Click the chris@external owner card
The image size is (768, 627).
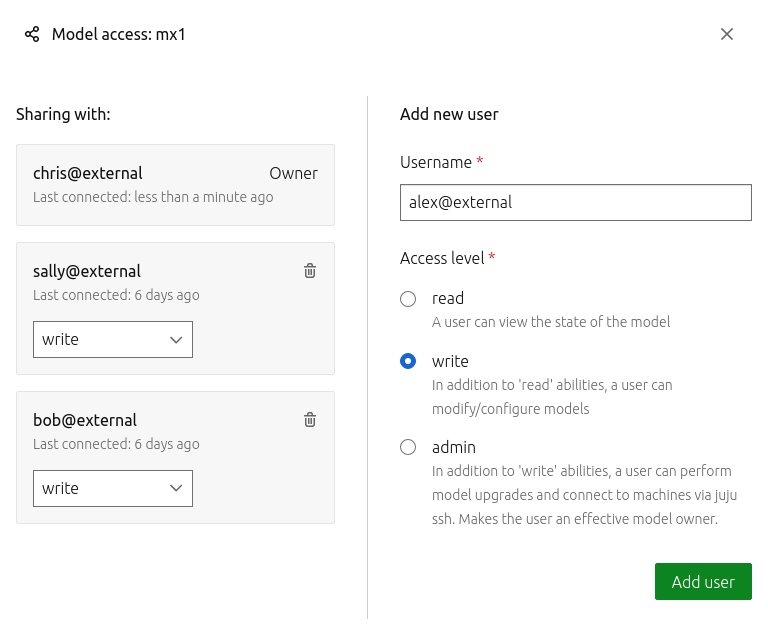[175, 185]
